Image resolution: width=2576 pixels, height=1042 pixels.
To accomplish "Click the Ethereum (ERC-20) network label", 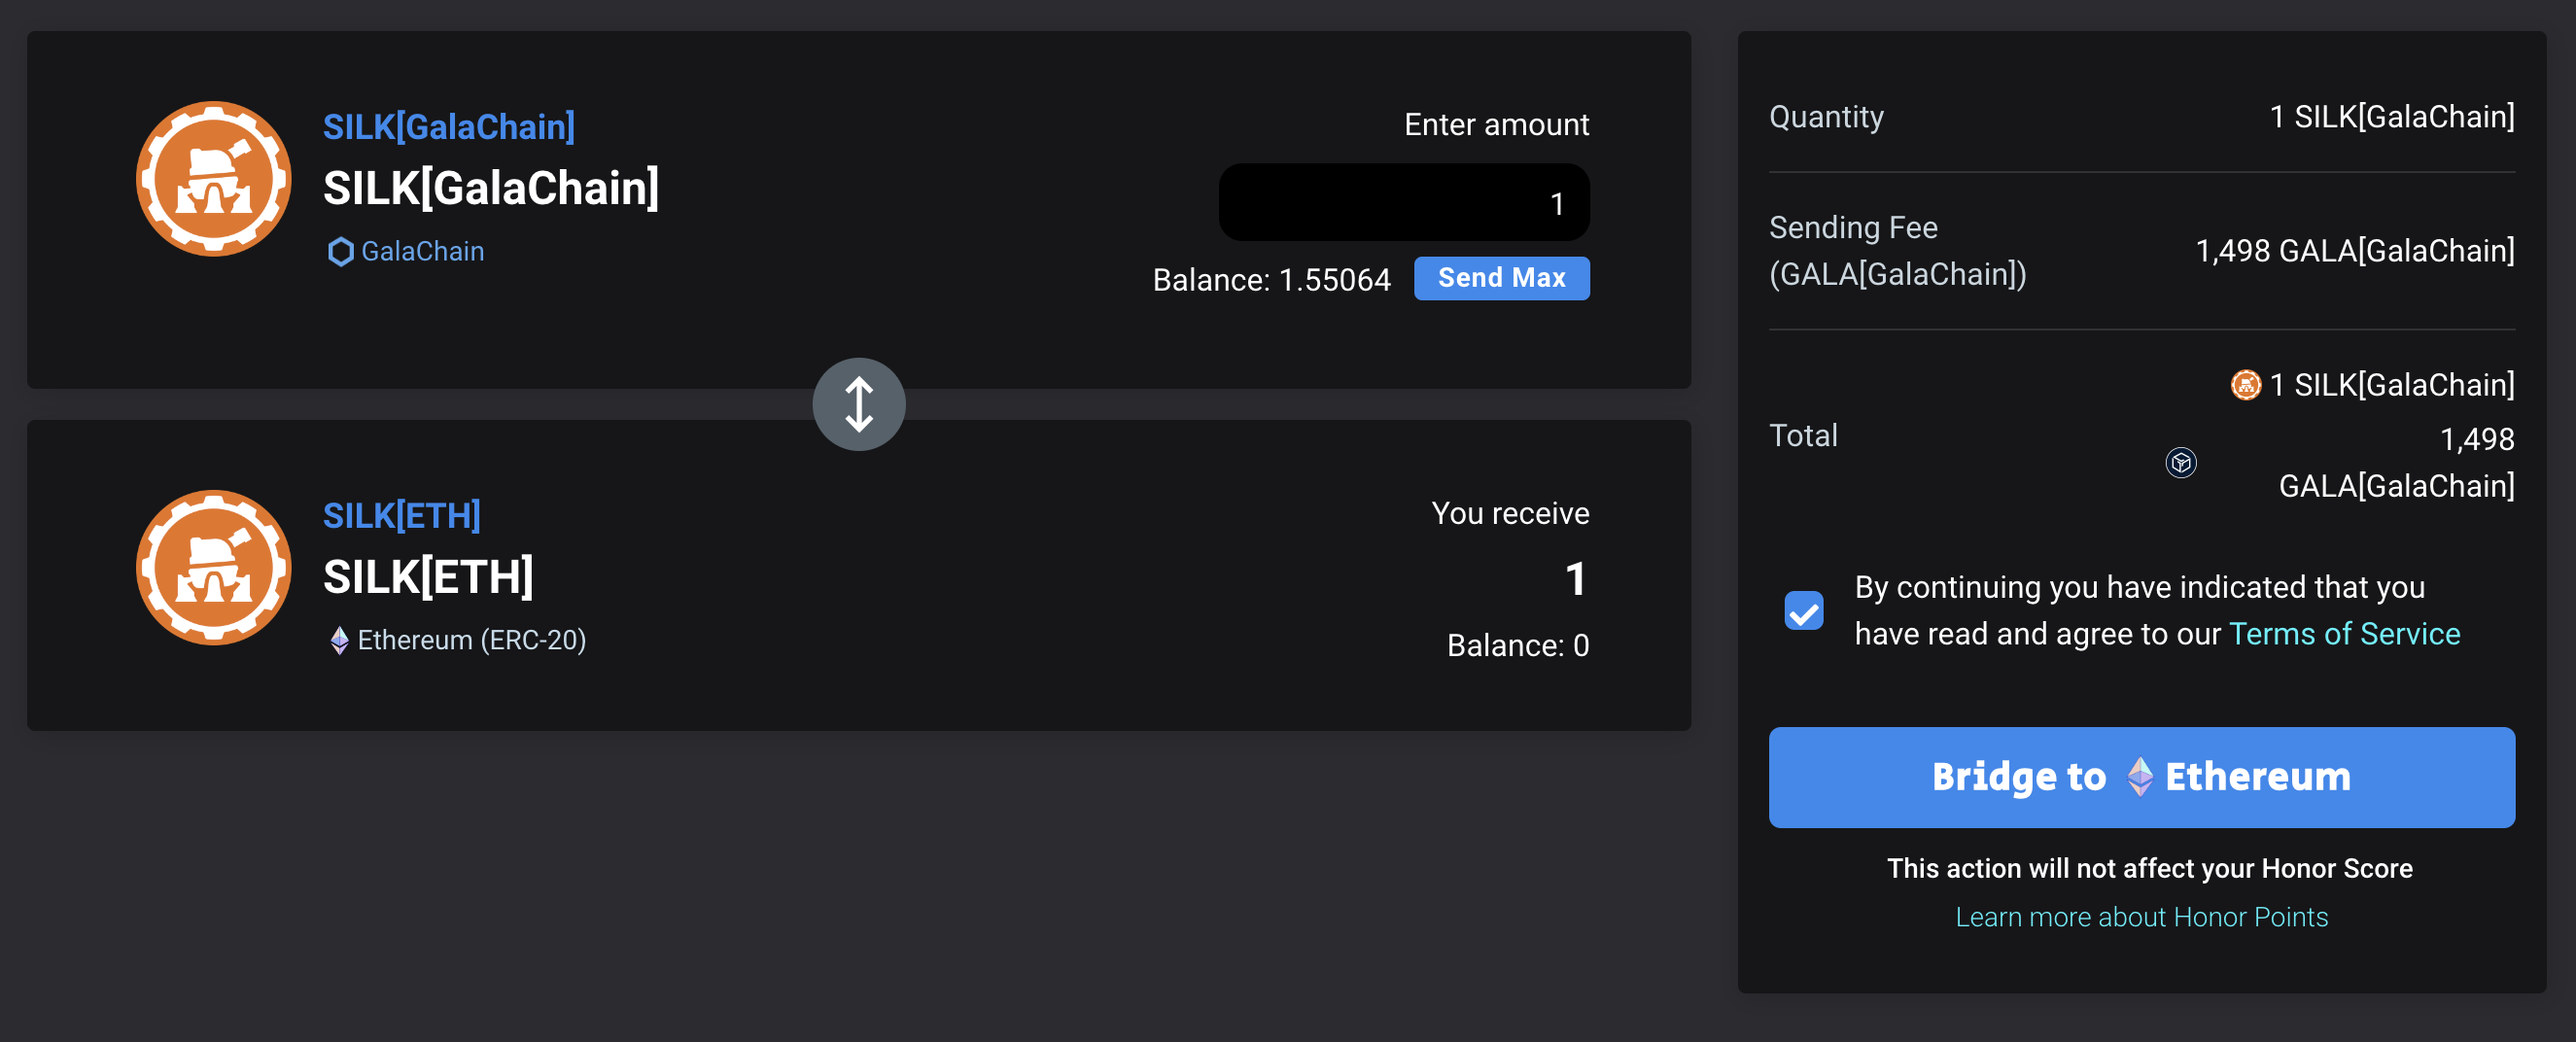I will 471,640.
